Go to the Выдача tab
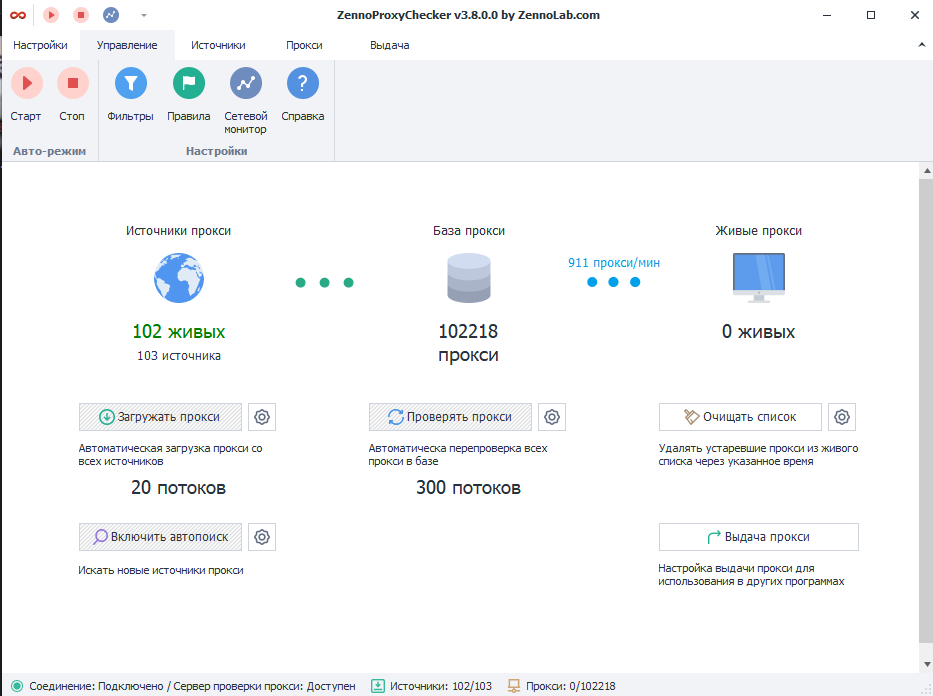Image resolution: width=933 pixels, height=696 pixels. (x=390, y=45)
